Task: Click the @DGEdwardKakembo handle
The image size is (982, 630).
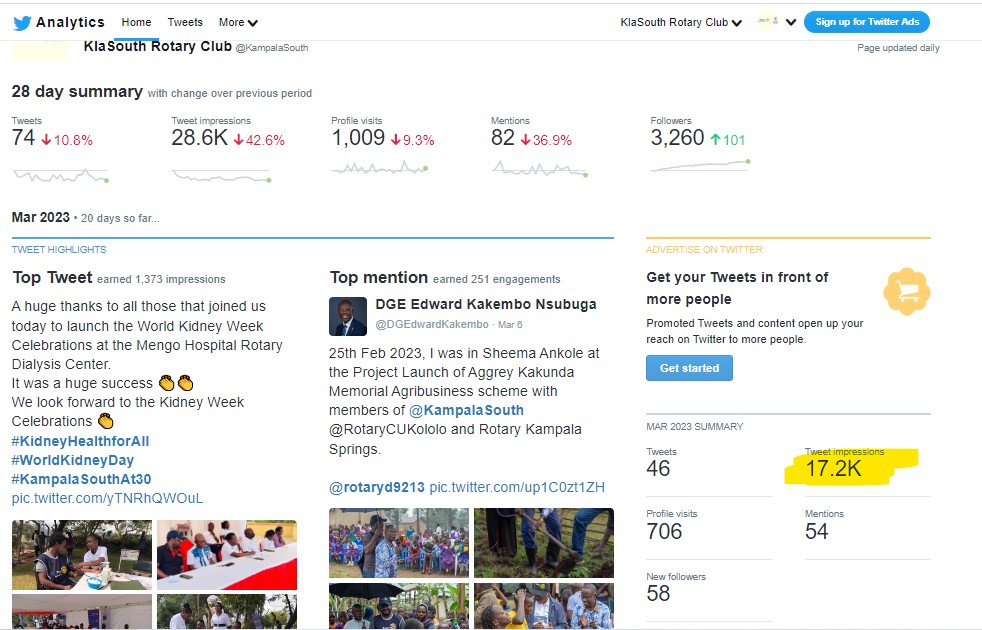Action: click(x=432, y=324)
